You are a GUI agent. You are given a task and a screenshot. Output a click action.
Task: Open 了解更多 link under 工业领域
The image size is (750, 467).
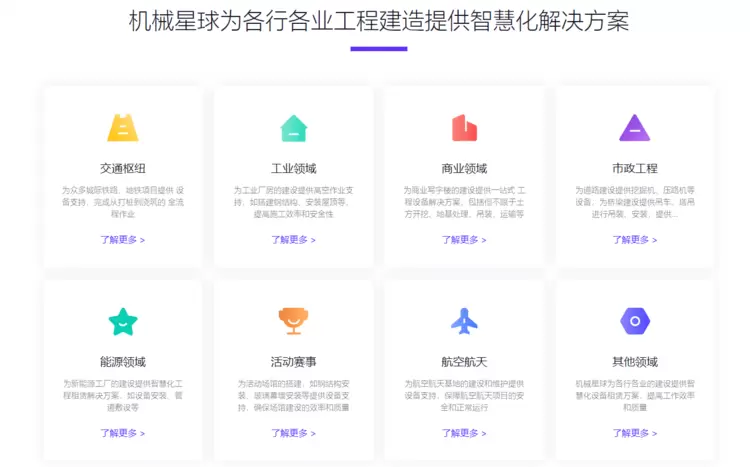[x=294, y=240]
